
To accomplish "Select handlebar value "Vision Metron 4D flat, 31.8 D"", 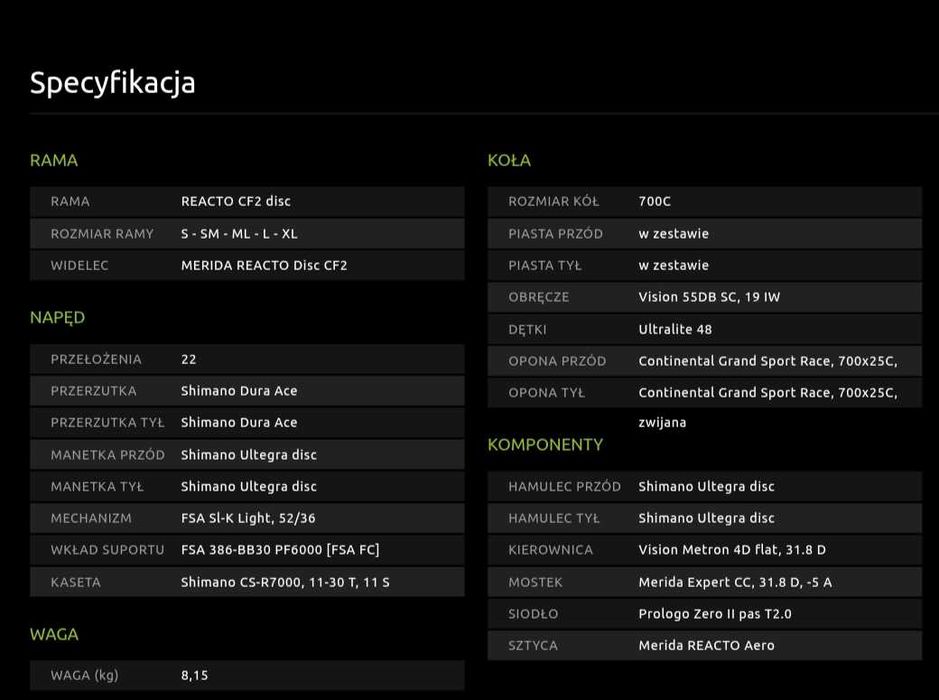I will 732,550.
